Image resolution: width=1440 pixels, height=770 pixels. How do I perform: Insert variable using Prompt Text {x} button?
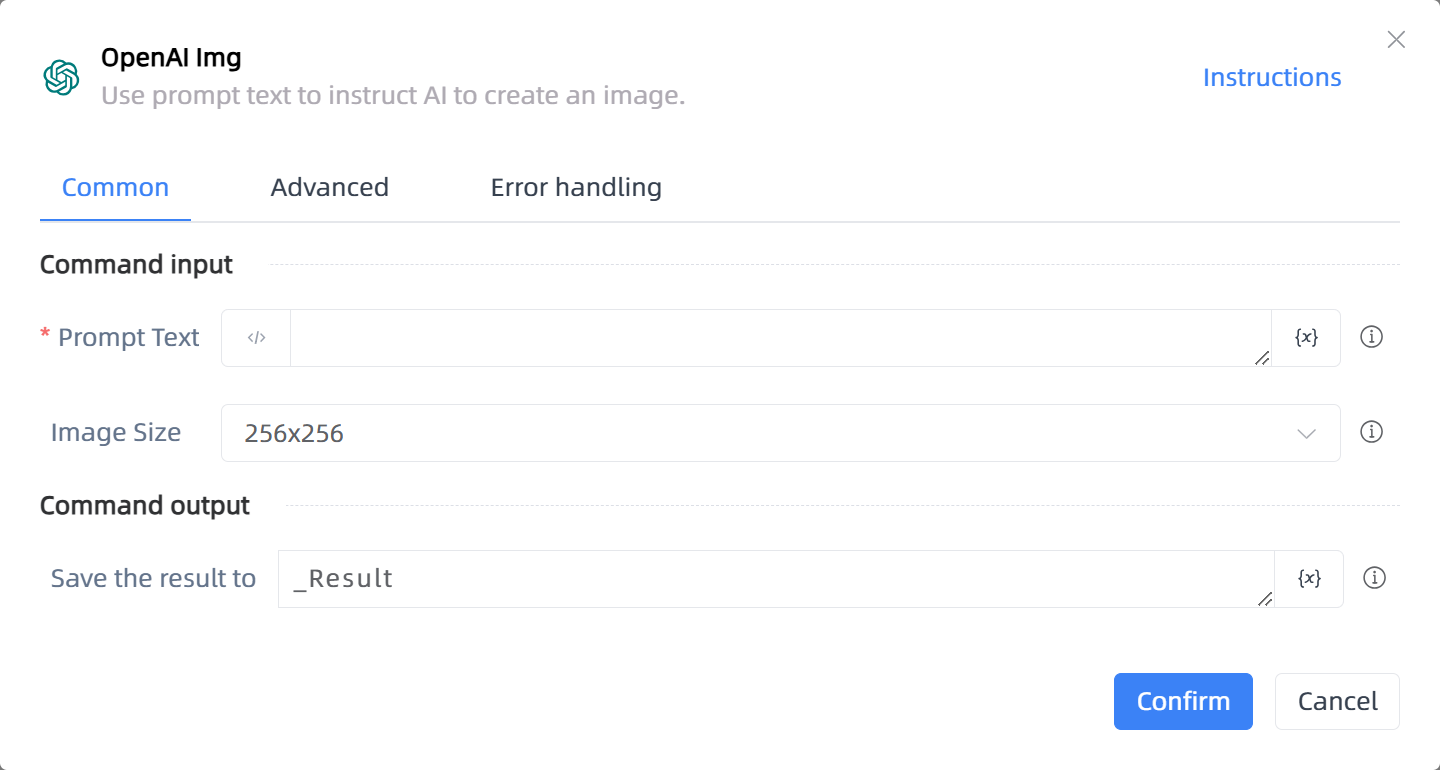[1306, 338]
